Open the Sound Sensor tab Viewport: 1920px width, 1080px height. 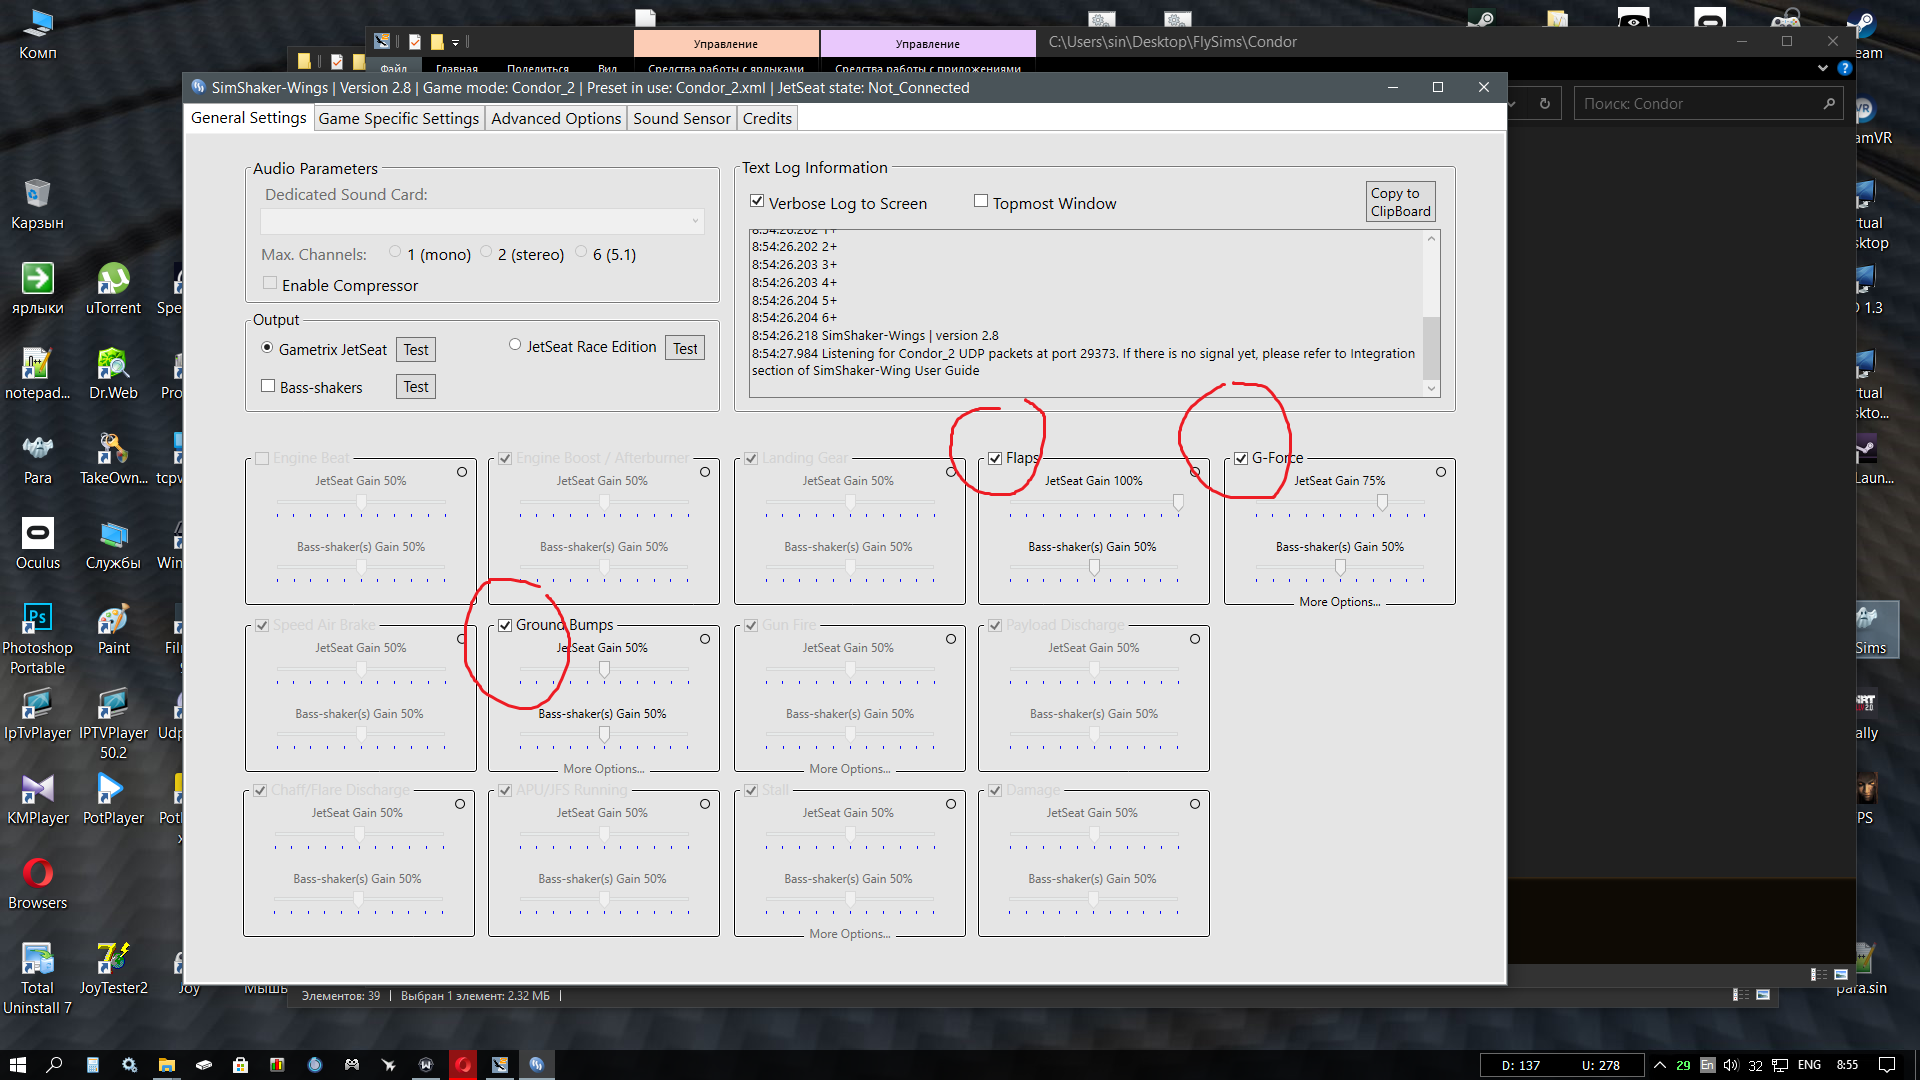click(x=681, y=119)
